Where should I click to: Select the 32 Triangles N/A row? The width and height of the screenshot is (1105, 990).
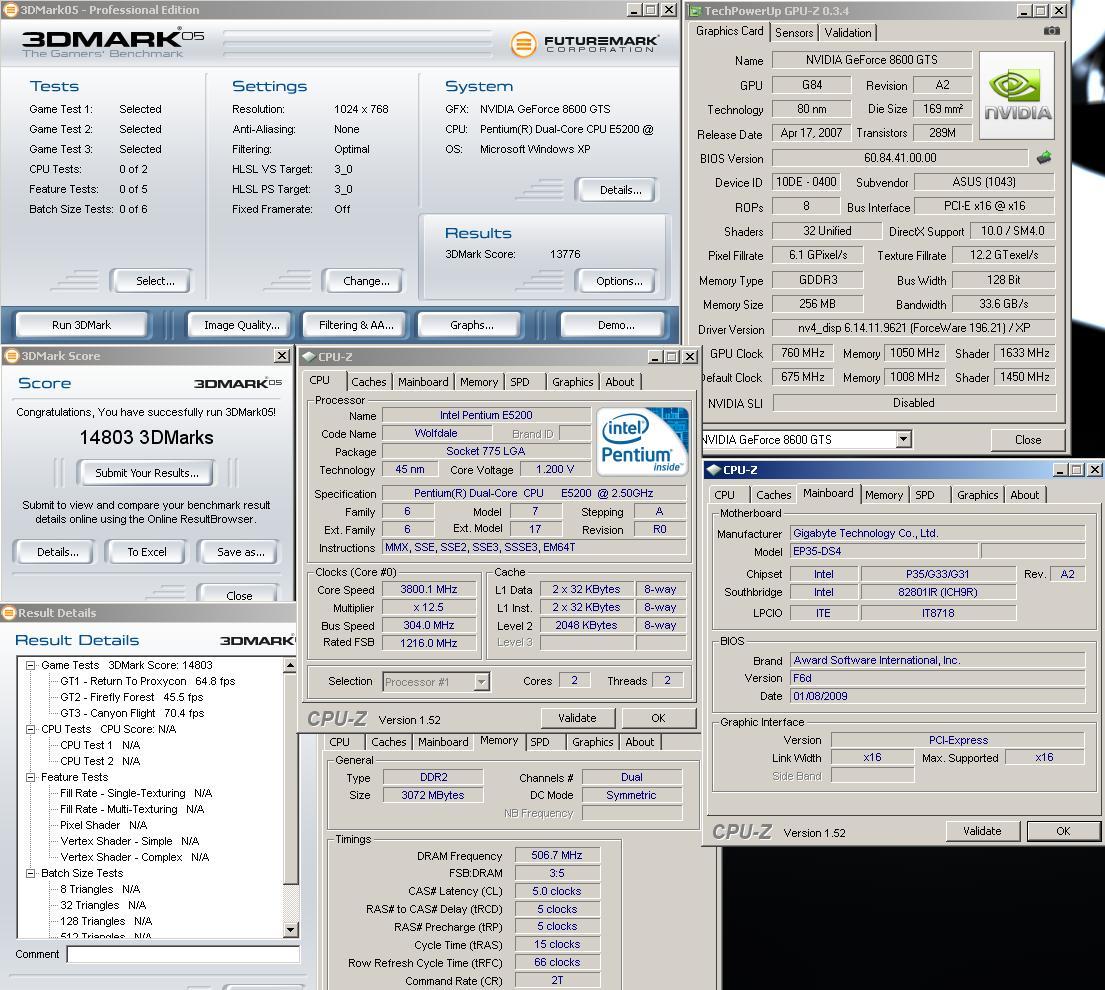pyautogui.click(x=103, y=905)
